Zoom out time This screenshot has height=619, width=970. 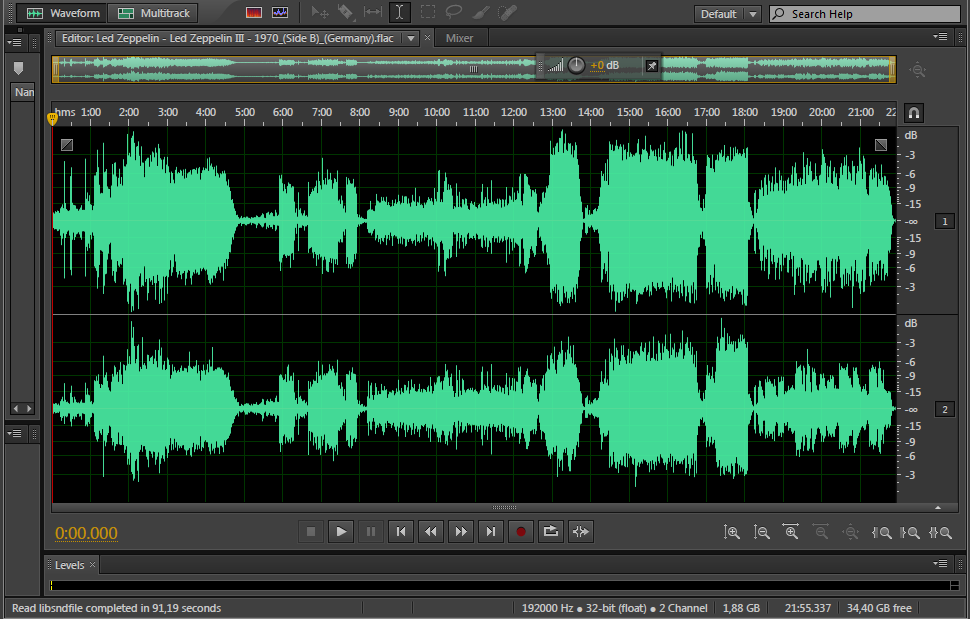tap(821, 532)
